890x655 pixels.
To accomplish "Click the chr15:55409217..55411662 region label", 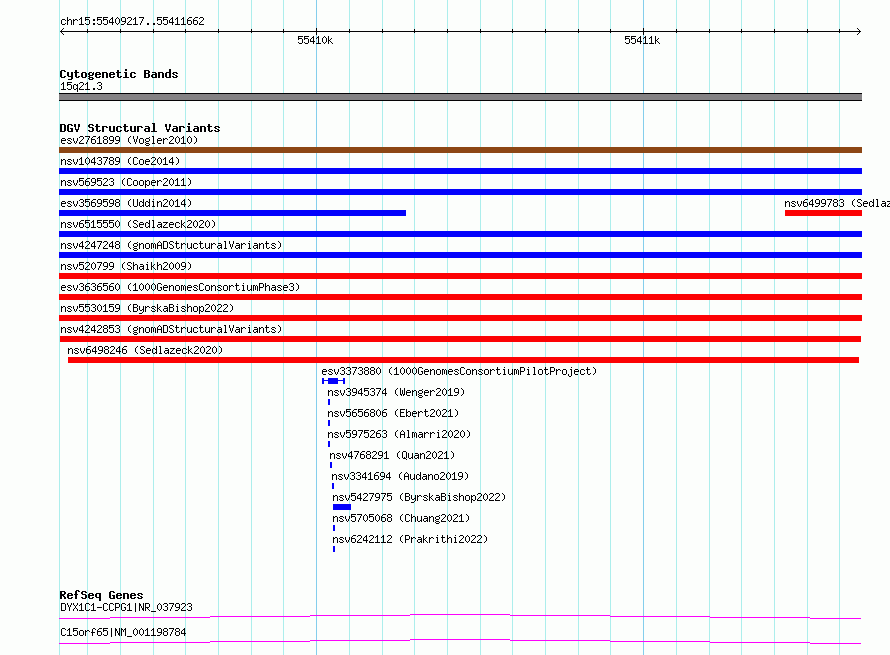I will [x=132, y=21].
